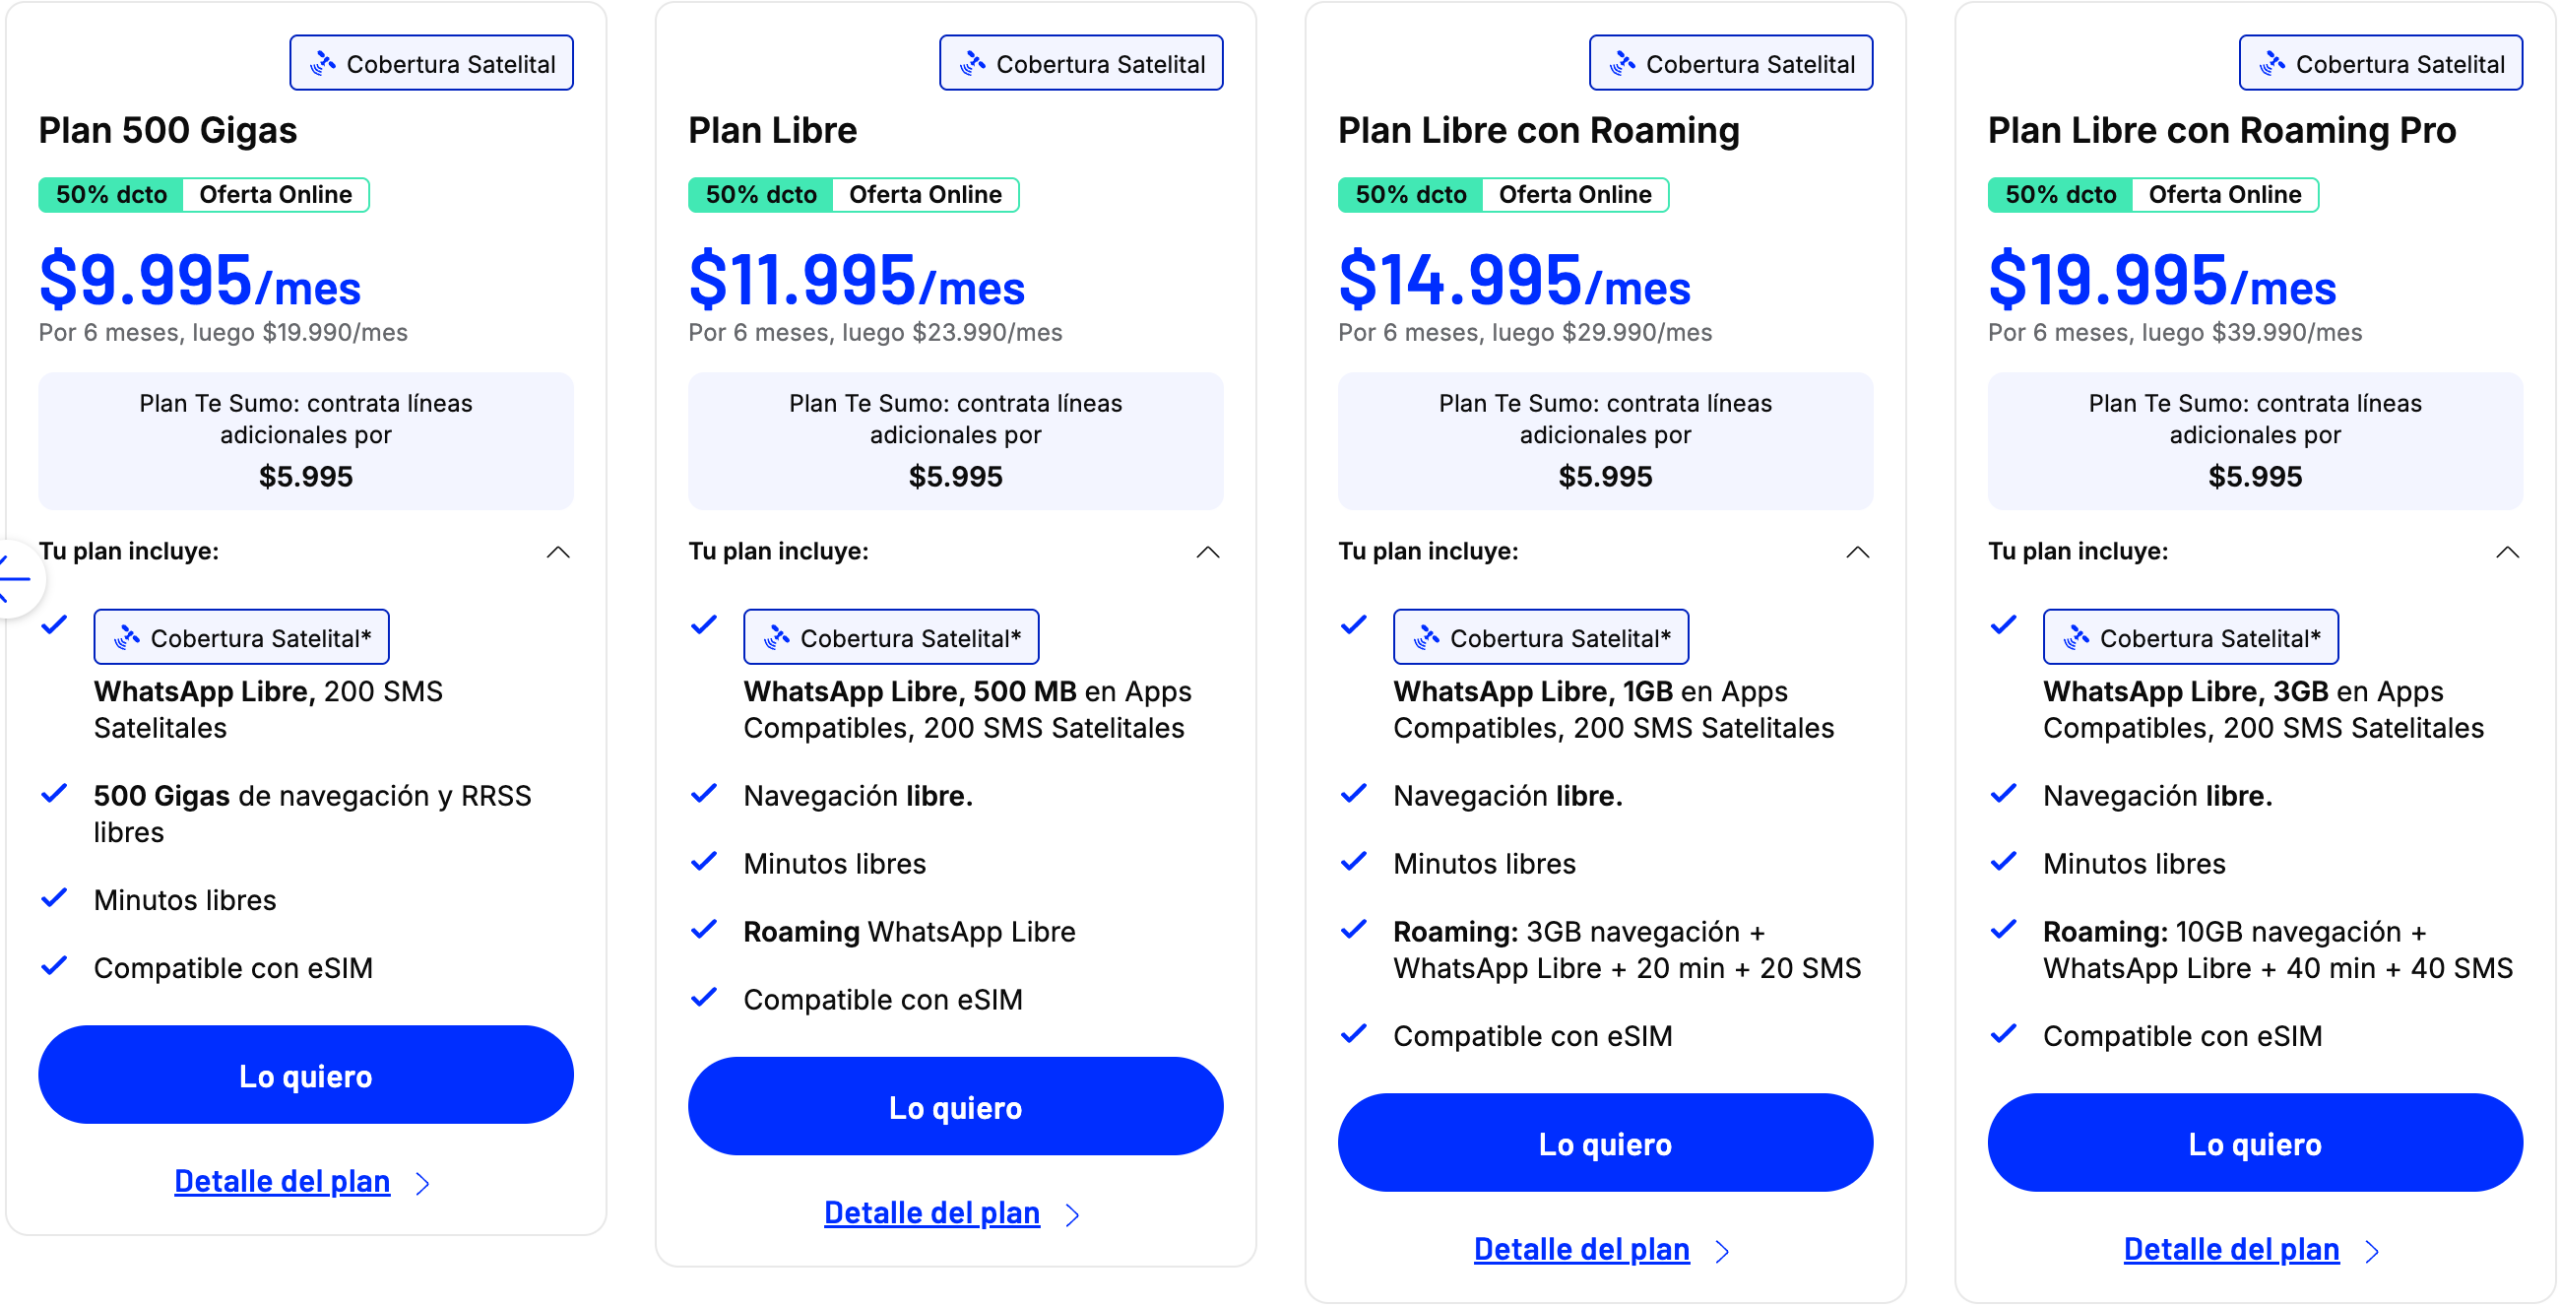Viewport: 2560px width, 1306px height.
Task: Click arrow icon beside Plan 500 Gigas Detalle del plan
Action: [423, 1184]
